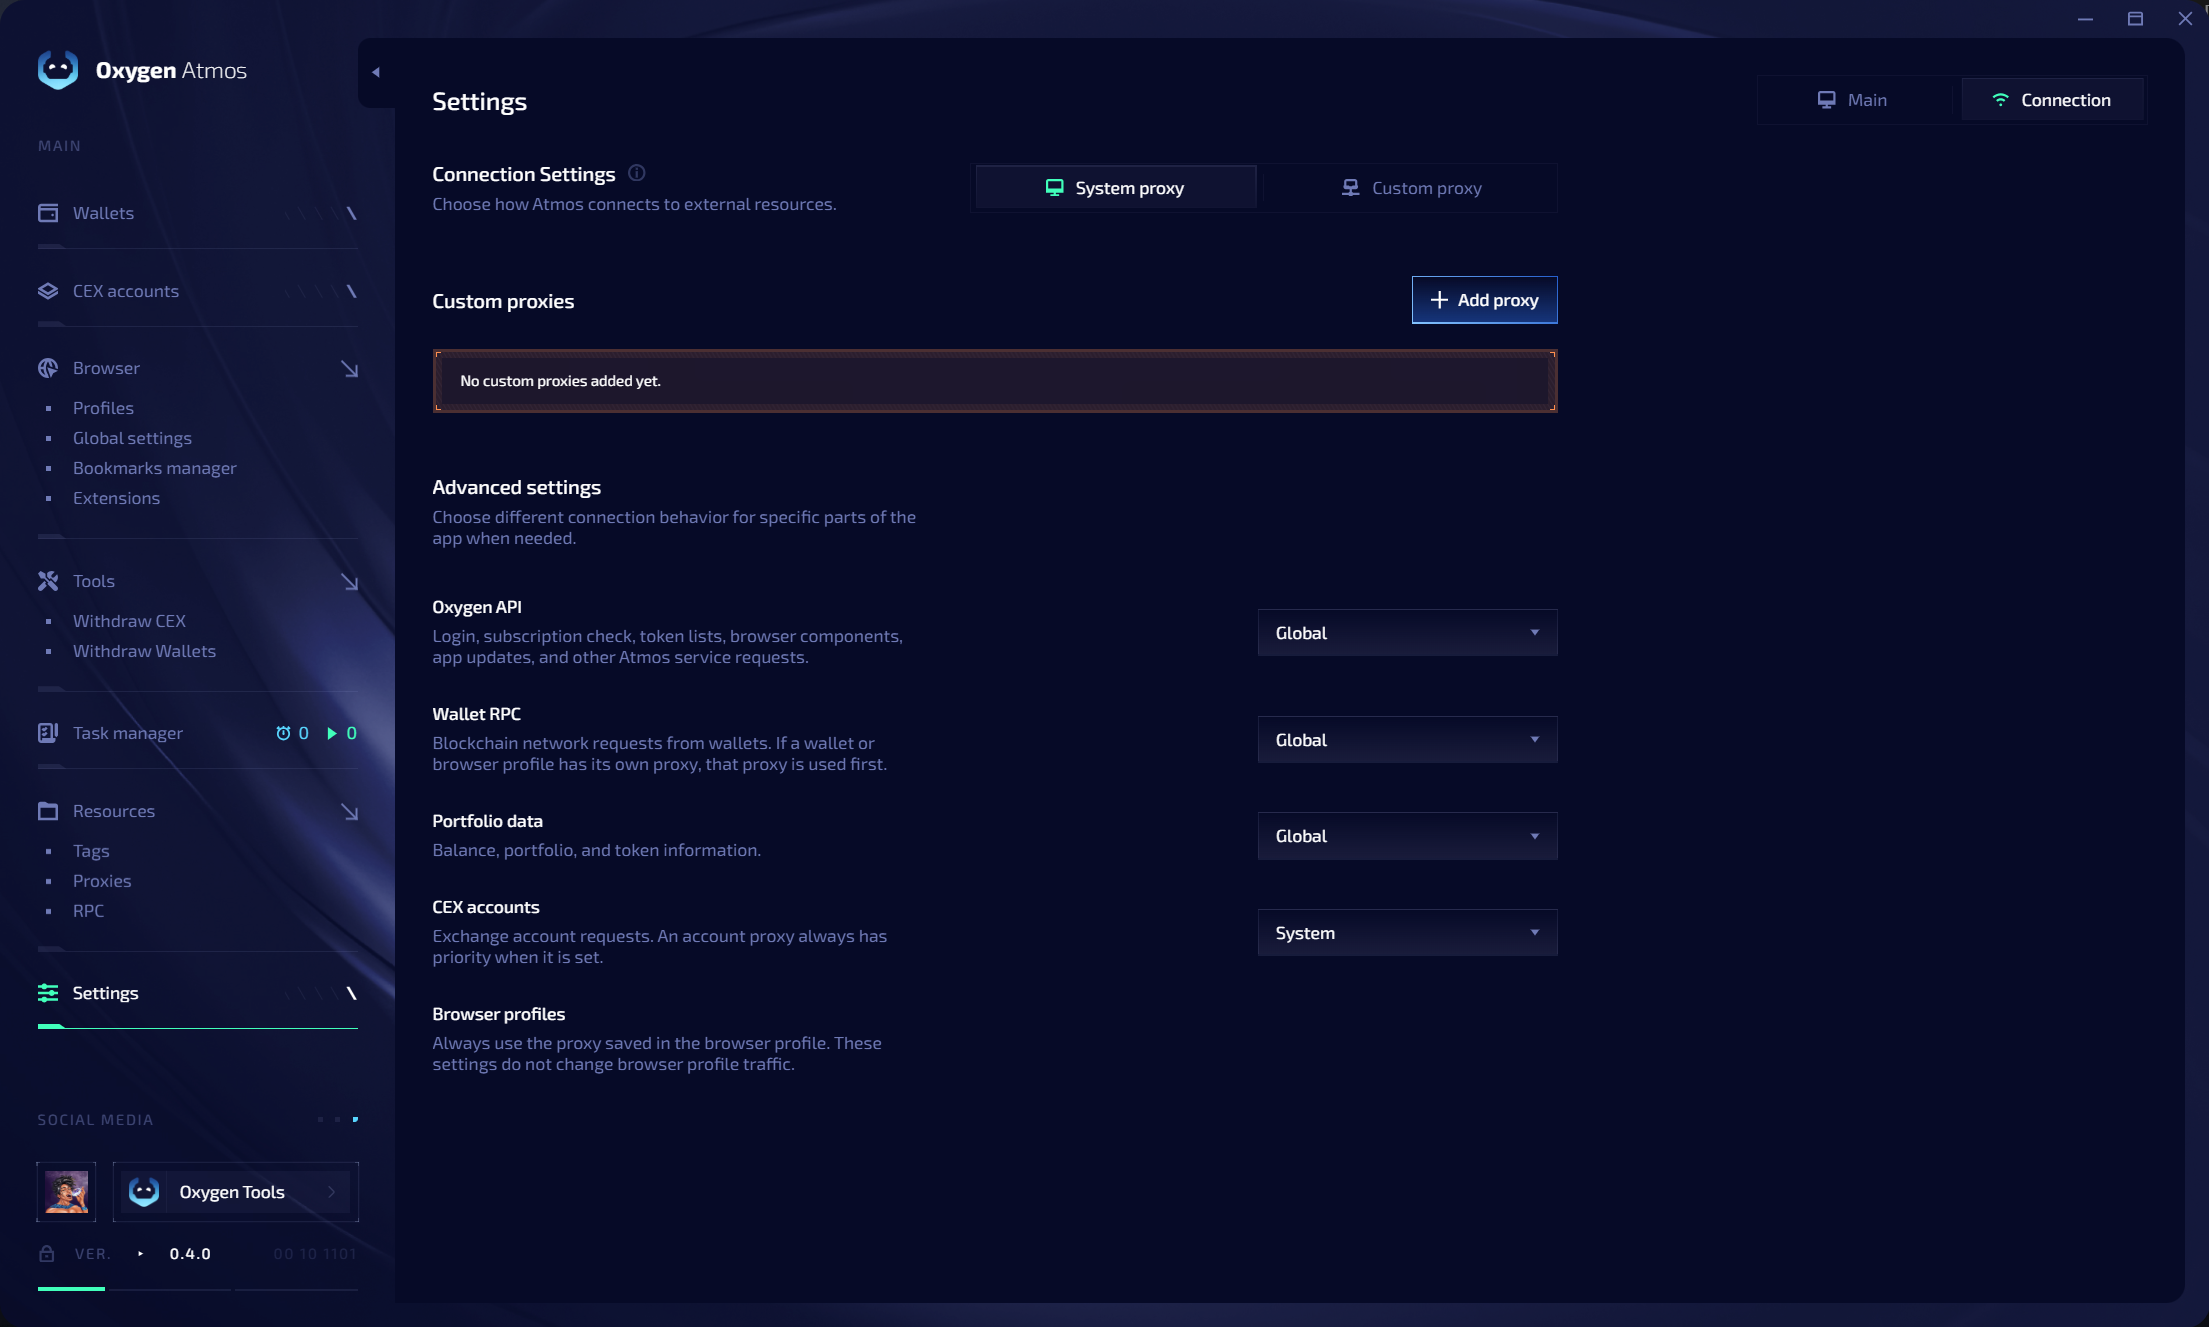This screenshot has height=1327, width=2209.
Task: Expand the CEX accounts sidebar chevron
Action: pyautogui.click(x=351, y=291)
